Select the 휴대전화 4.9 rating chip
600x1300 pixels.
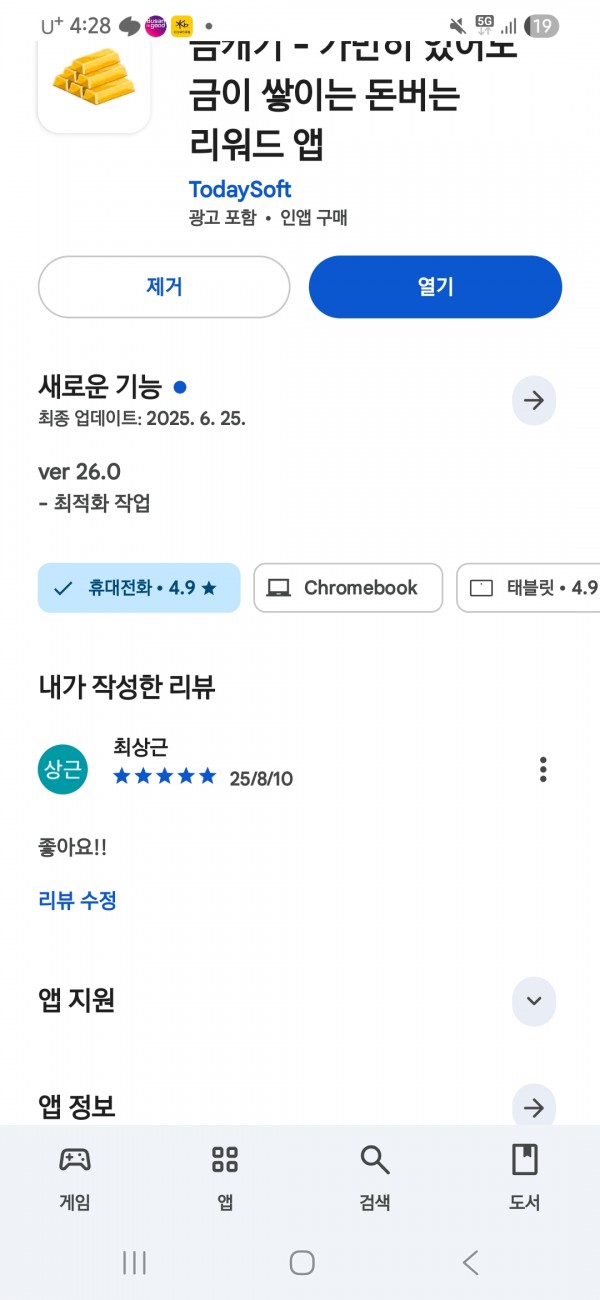[139, 588]
